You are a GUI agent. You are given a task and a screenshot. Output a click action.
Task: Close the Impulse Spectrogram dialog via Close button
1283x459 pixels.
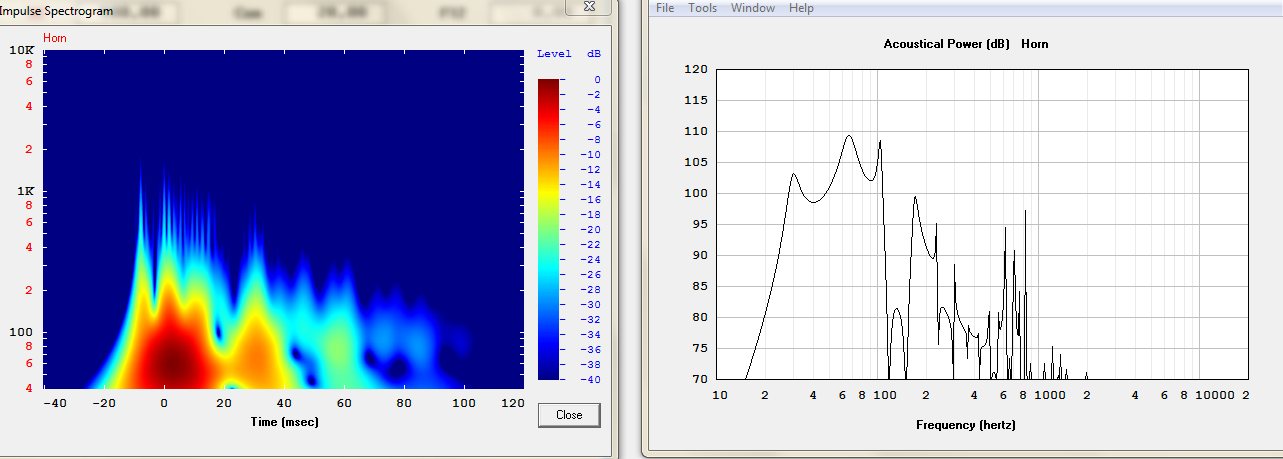click(569, 415)
